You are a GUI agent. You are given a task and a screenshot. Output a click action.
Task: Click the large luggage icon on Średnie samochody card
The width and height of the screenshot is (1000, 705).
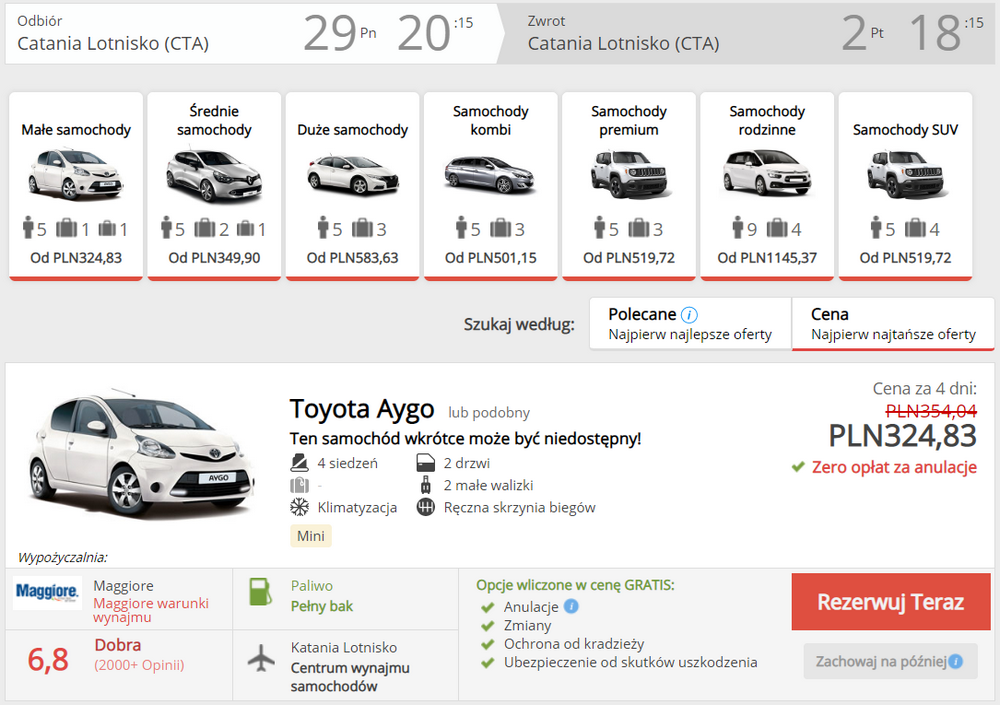click(205, 227)
